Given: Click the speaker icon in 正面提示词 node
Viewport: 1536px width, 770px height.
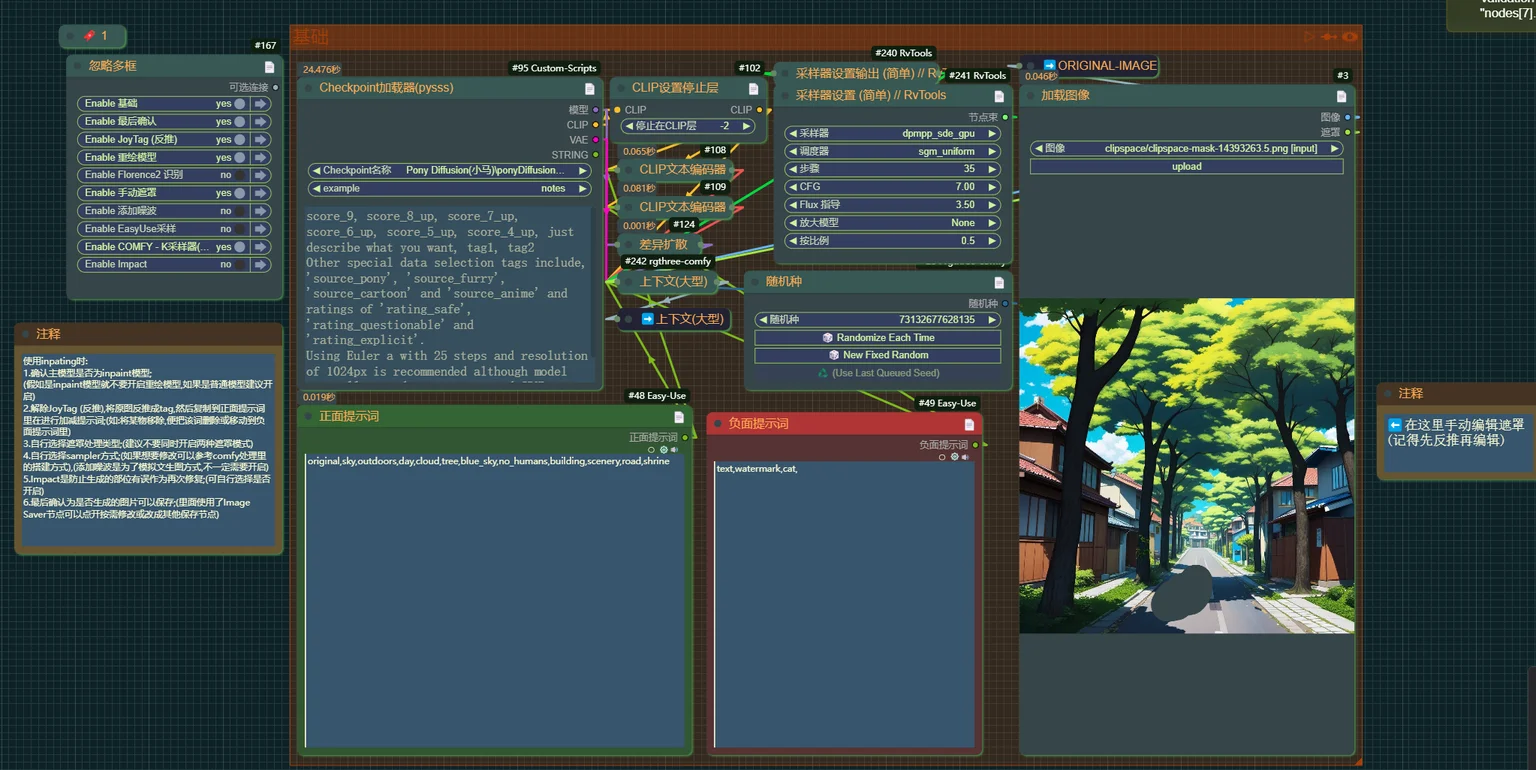Looking at the screenshot, I should (x=674, y=450).
